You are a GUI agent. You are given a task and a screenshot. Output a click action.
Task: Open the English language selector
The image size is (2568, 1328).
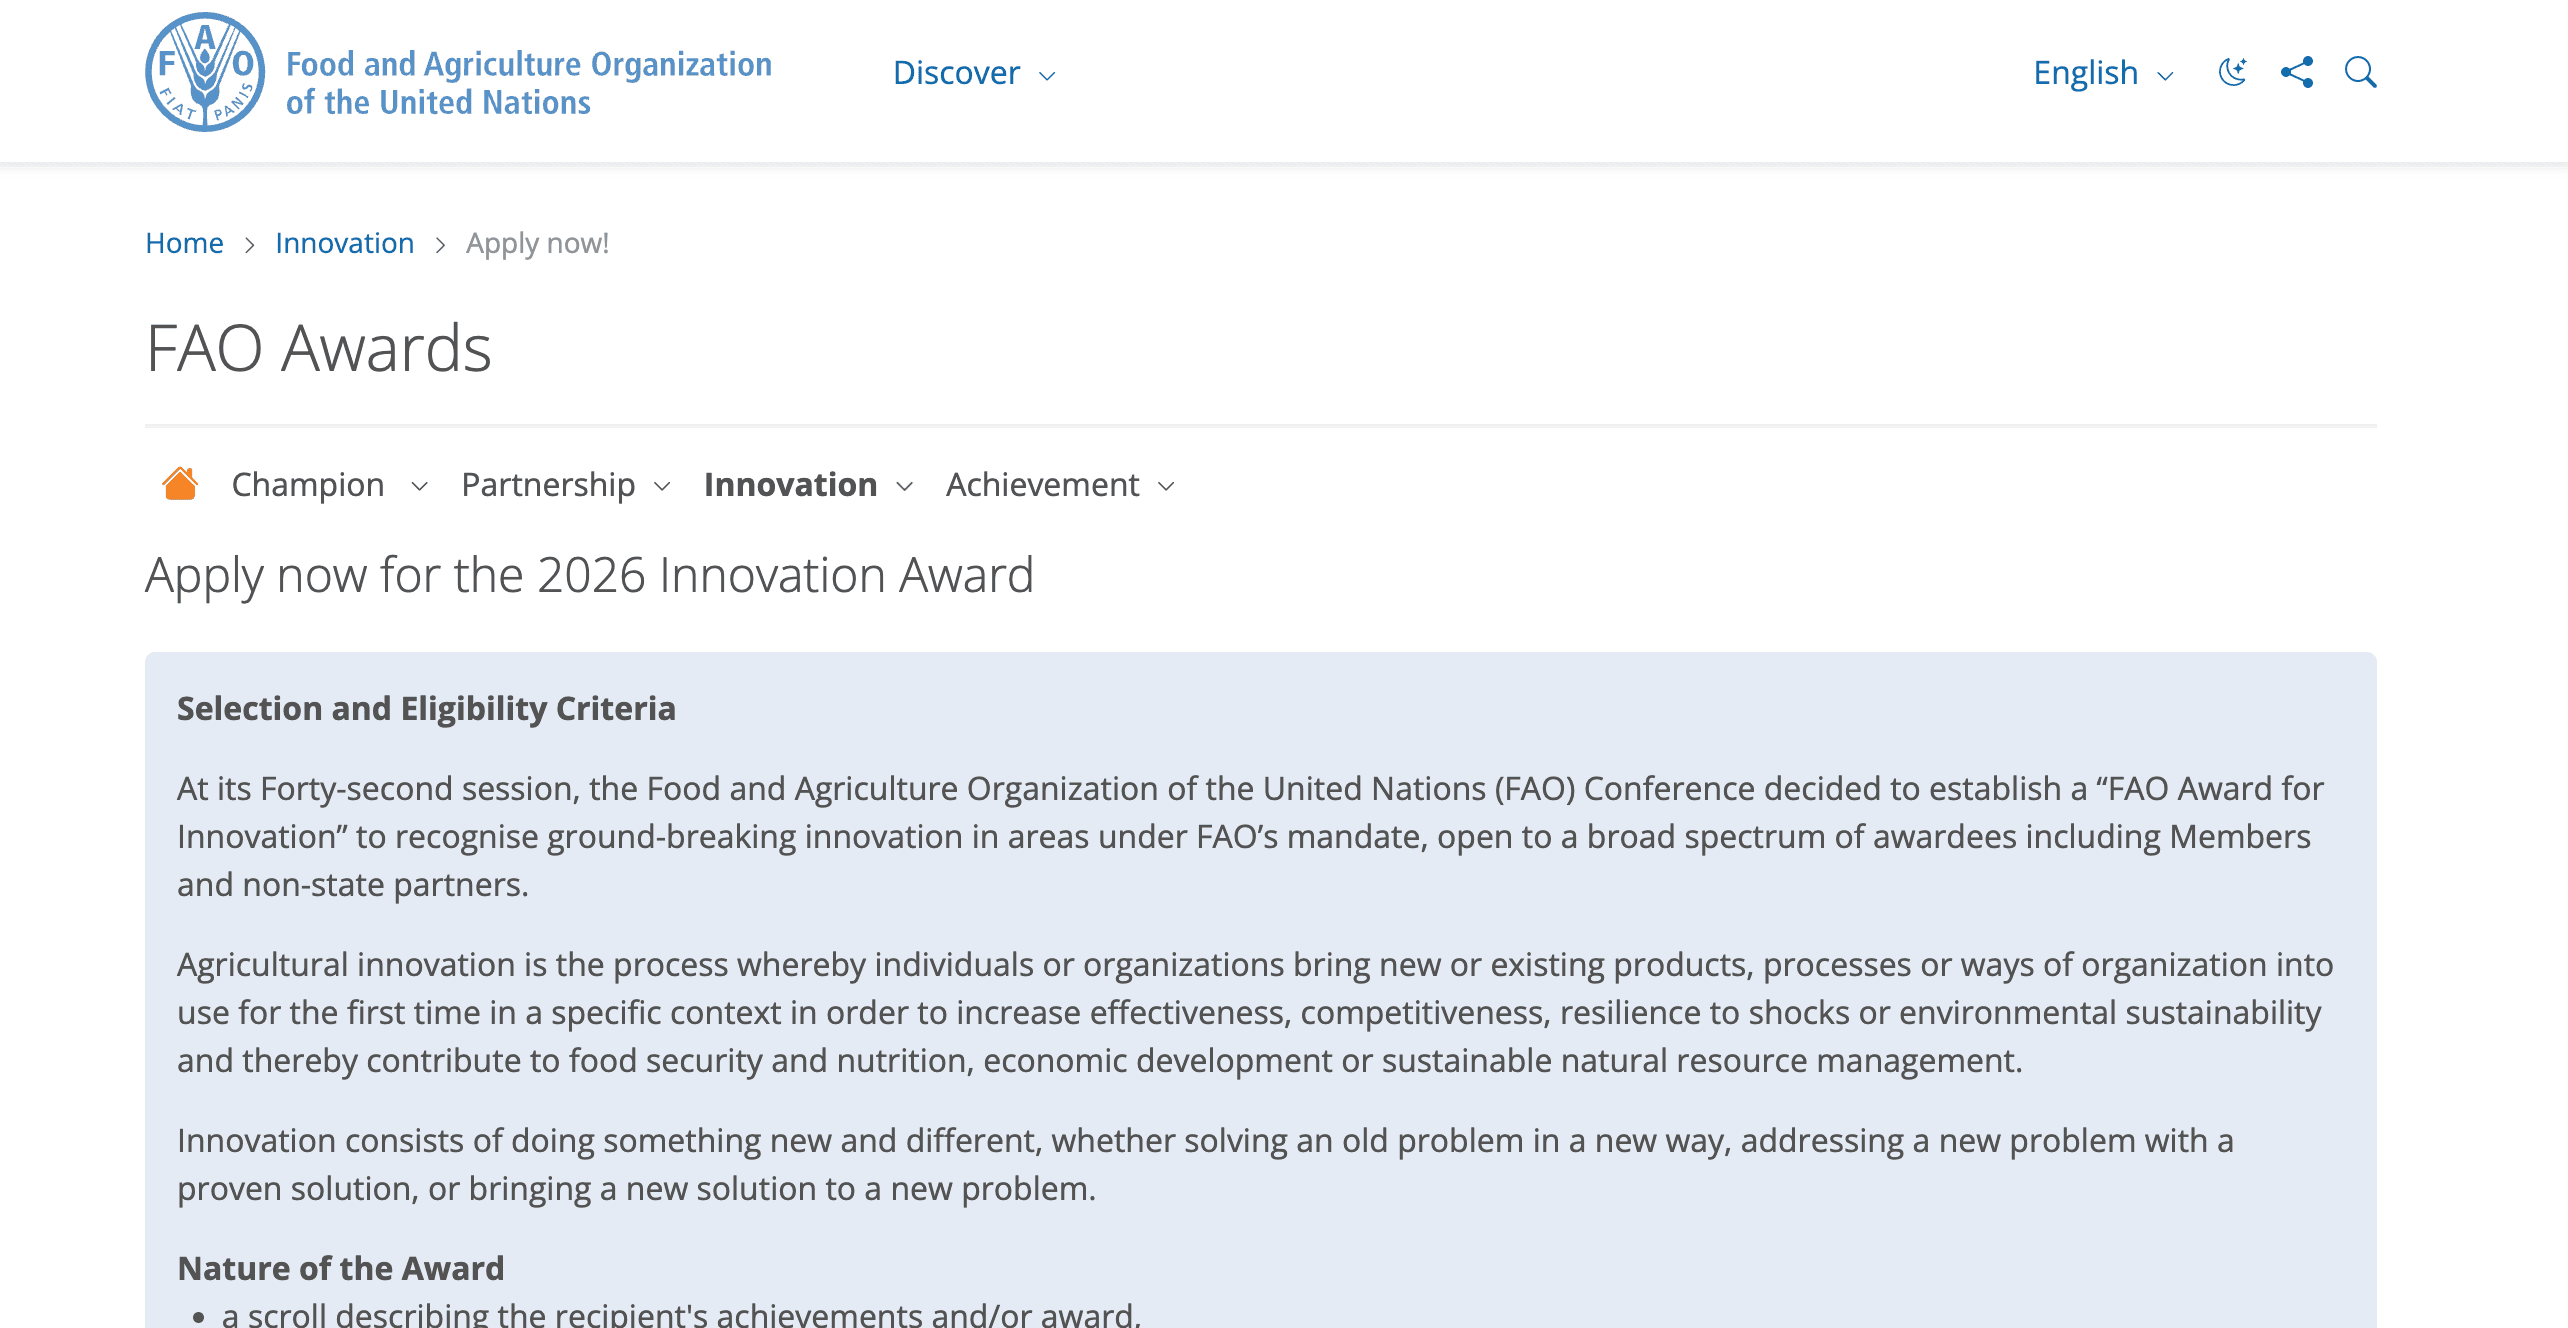click(2086, 72)
